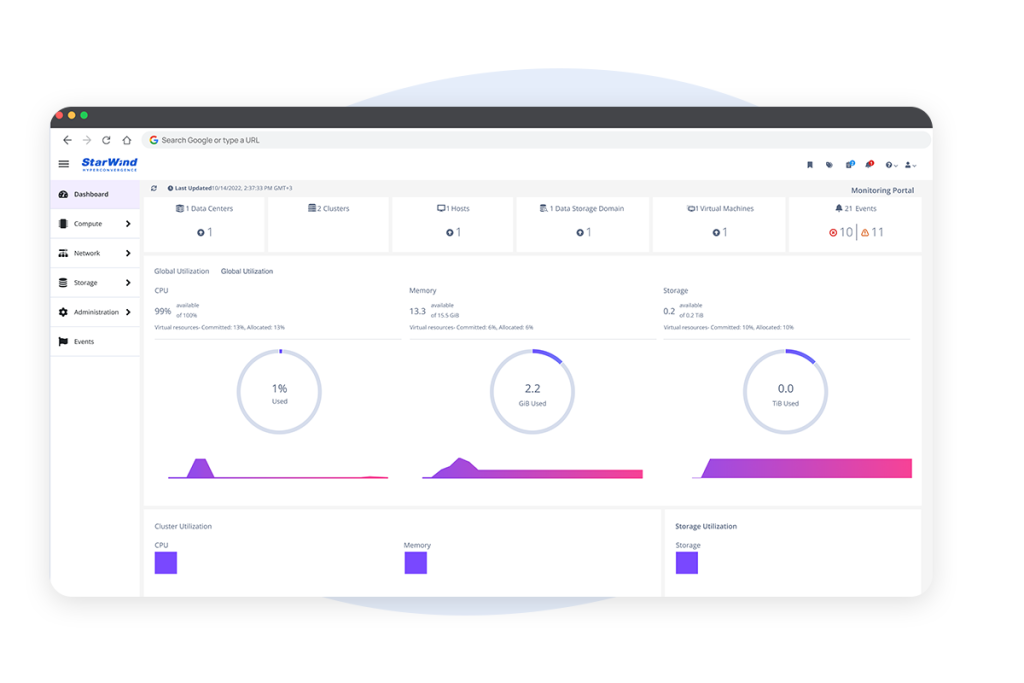Screen dimensions: 1024x683
Task: Click the bookmark icon in top bar
Action: tap(810, 165)
